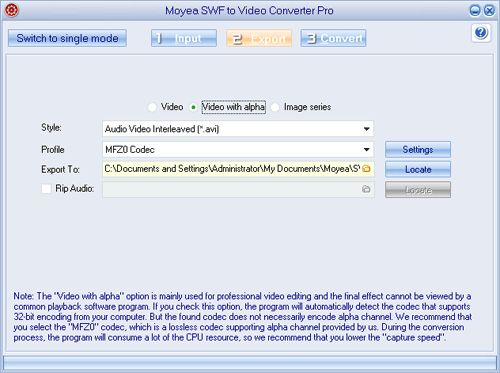Go to step 1 Input tab
This screenshot has height=373, width=500.
(184, 38)
